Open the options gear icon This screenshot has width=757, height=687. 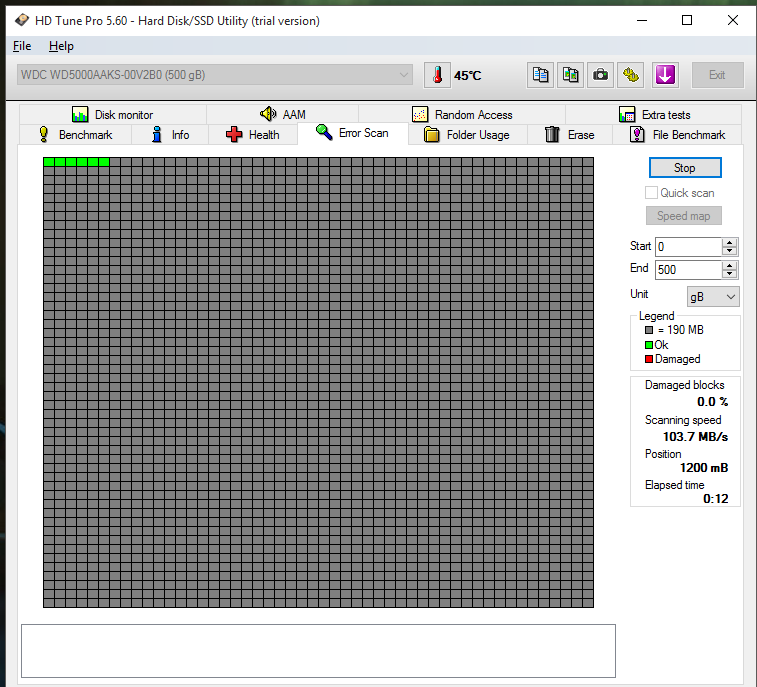pos(631,75)
